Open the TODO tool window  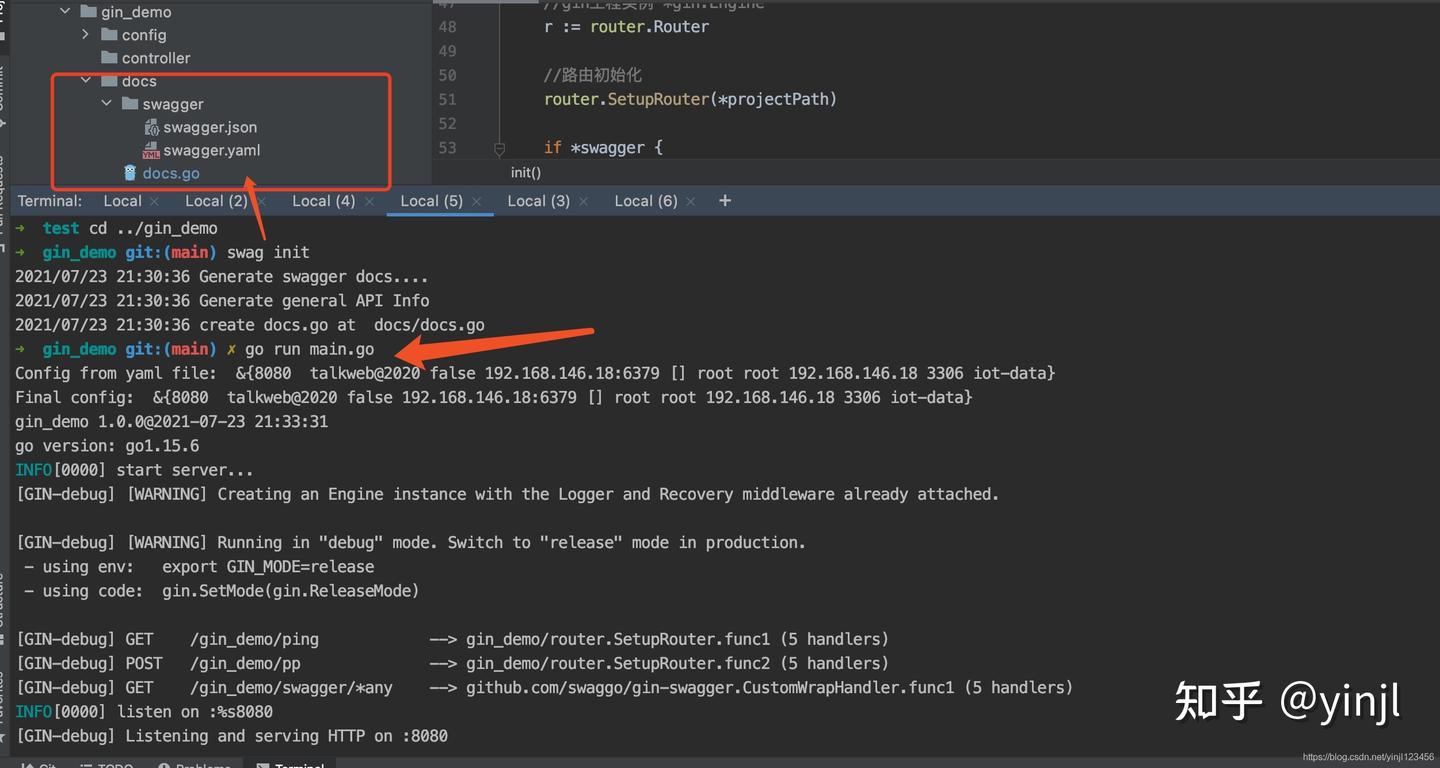pos(107,765)
